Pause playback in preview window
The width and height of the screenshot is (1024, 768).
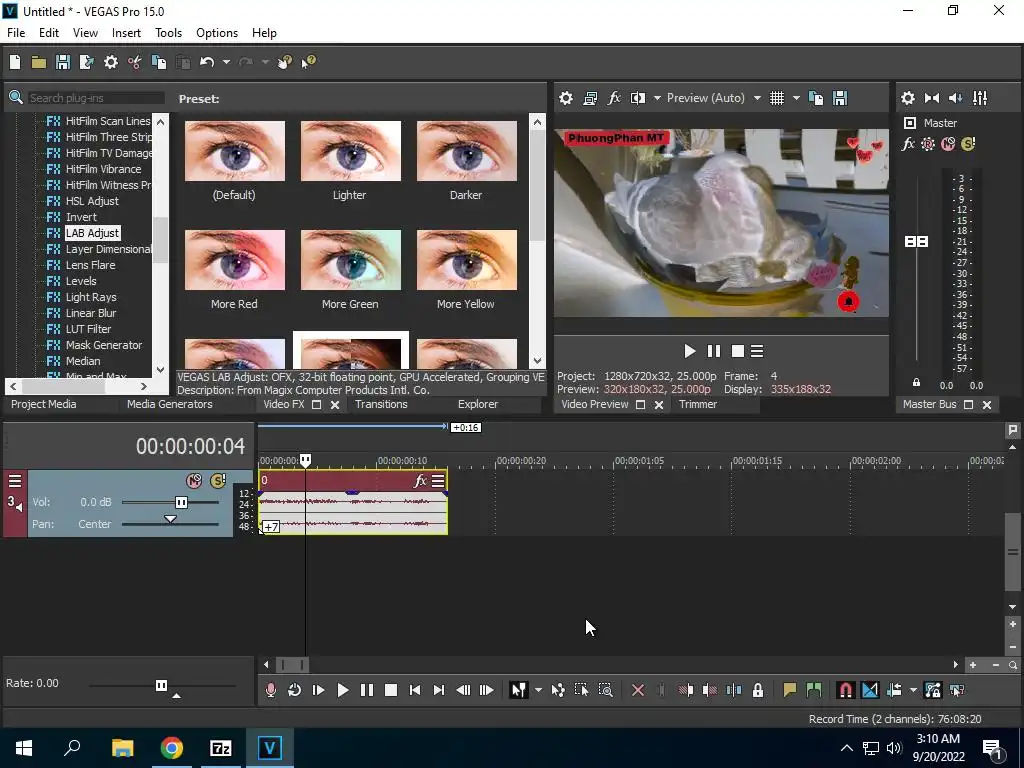tap(714, 351)
